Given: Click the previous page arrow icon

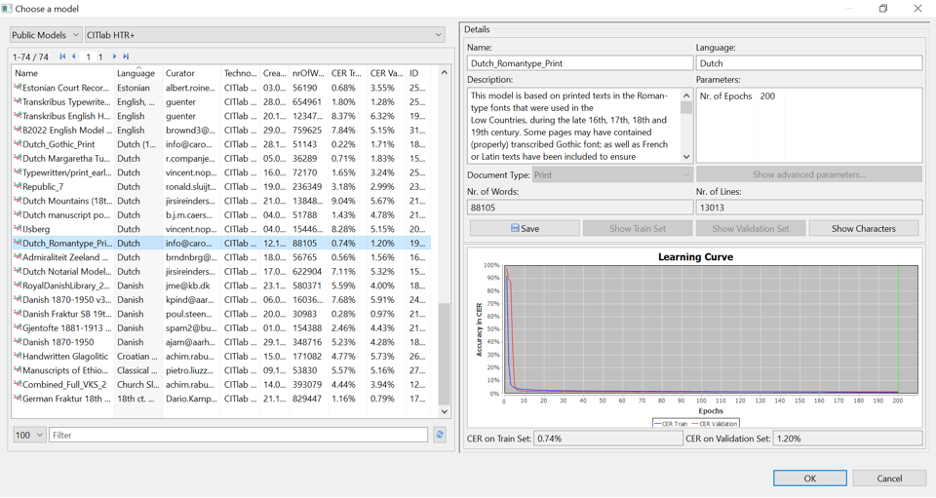Looking at the screenshot, I should (74, 57).
